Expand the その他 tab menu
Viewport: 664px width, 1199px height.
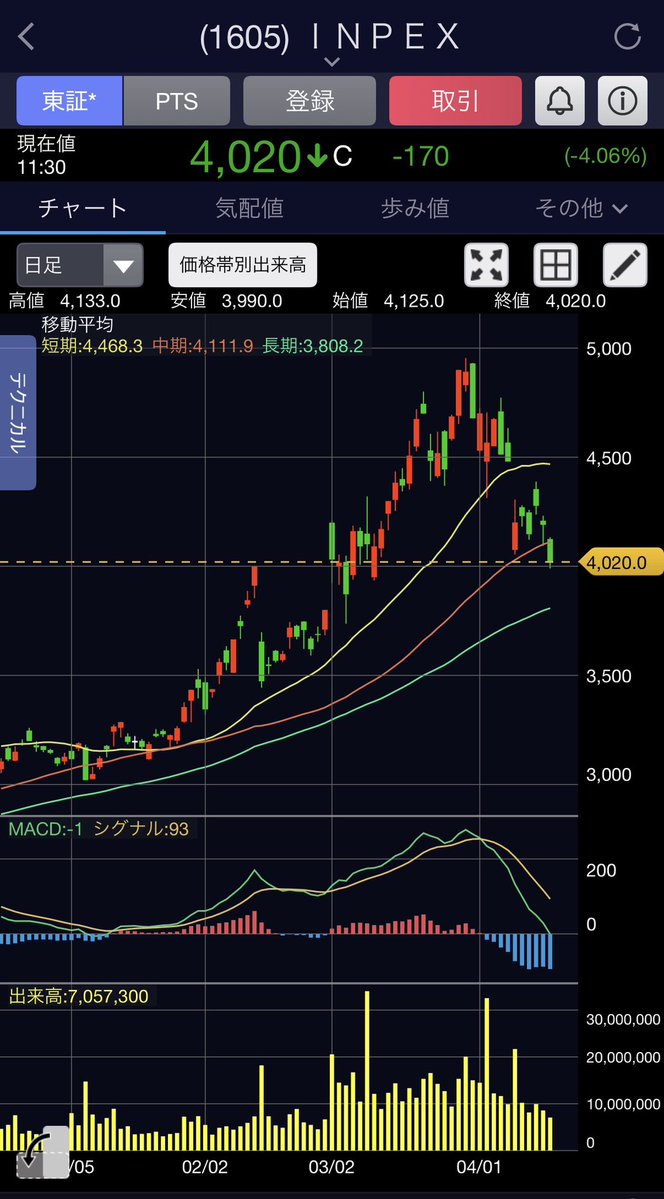pos(581,208)
